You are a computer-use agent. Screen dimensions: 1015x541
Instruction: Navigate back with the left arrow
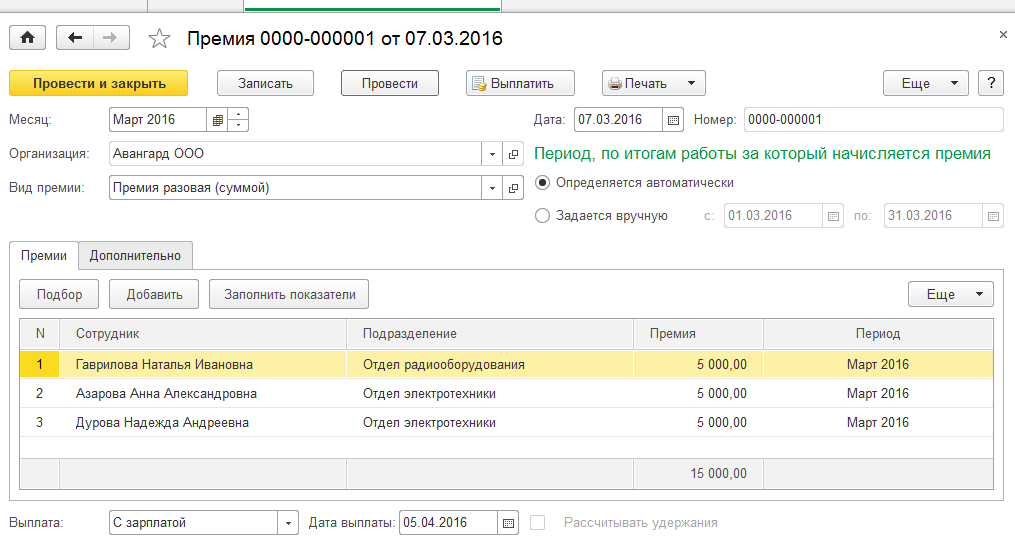coord(76,38)
